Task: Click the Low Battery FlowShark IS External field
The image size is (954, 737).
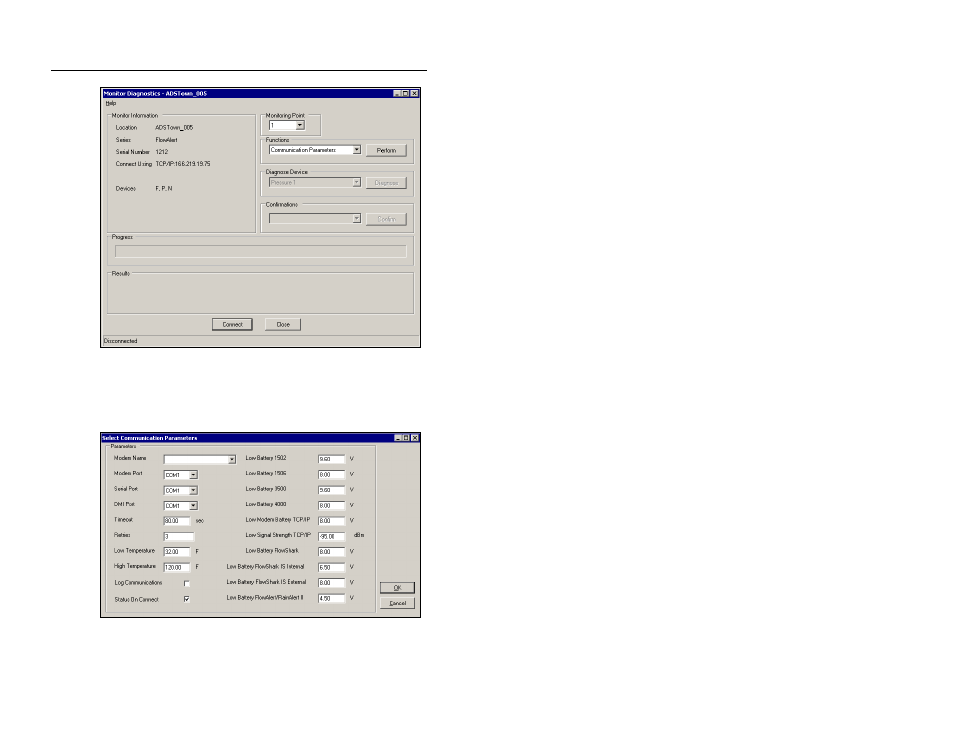Action: [332, 583]
